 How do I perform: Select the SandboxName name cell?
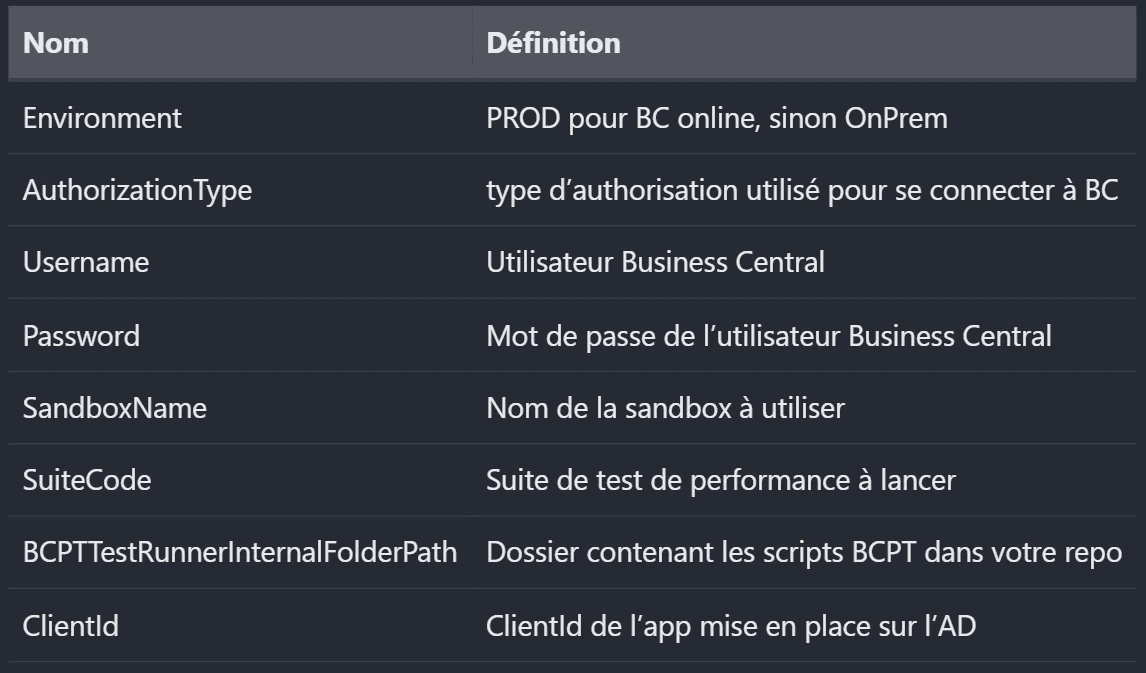(115, 408)
